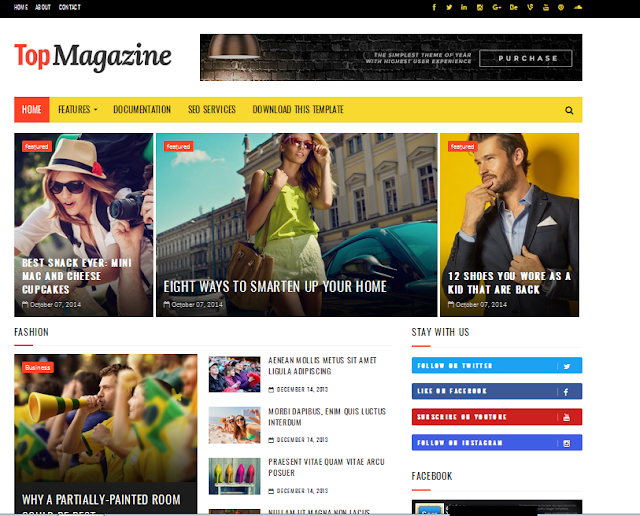Click the Facebook f on the Like button
Image resolution: width=640 pixels, height=516 pixels.
(566, 392)
